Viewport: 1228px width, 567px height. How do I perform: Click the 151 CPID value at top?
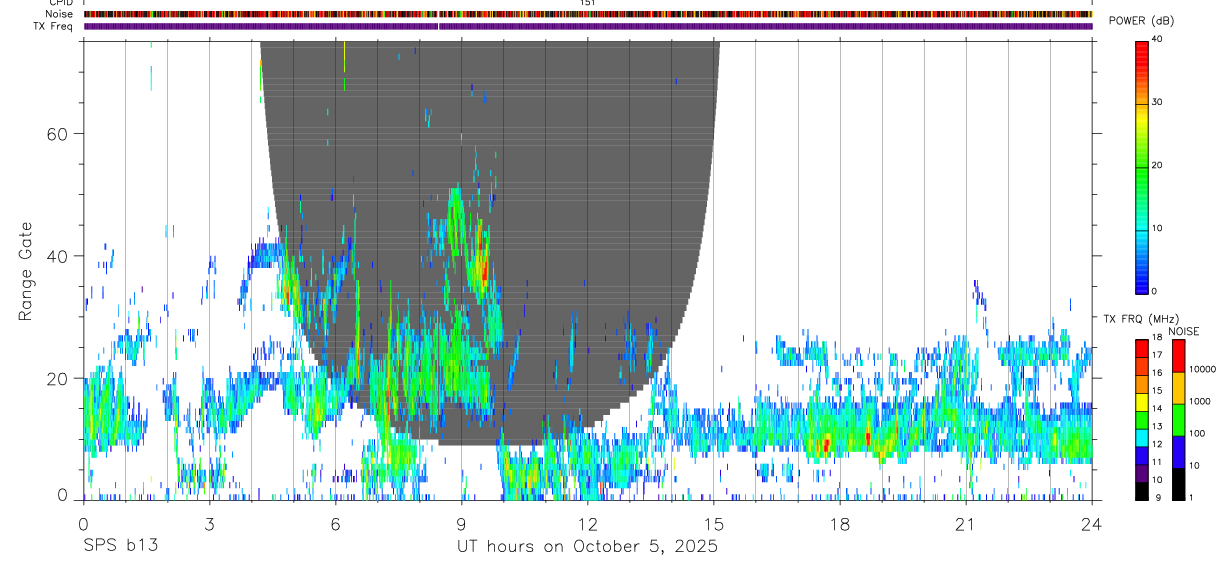point(588,3)
